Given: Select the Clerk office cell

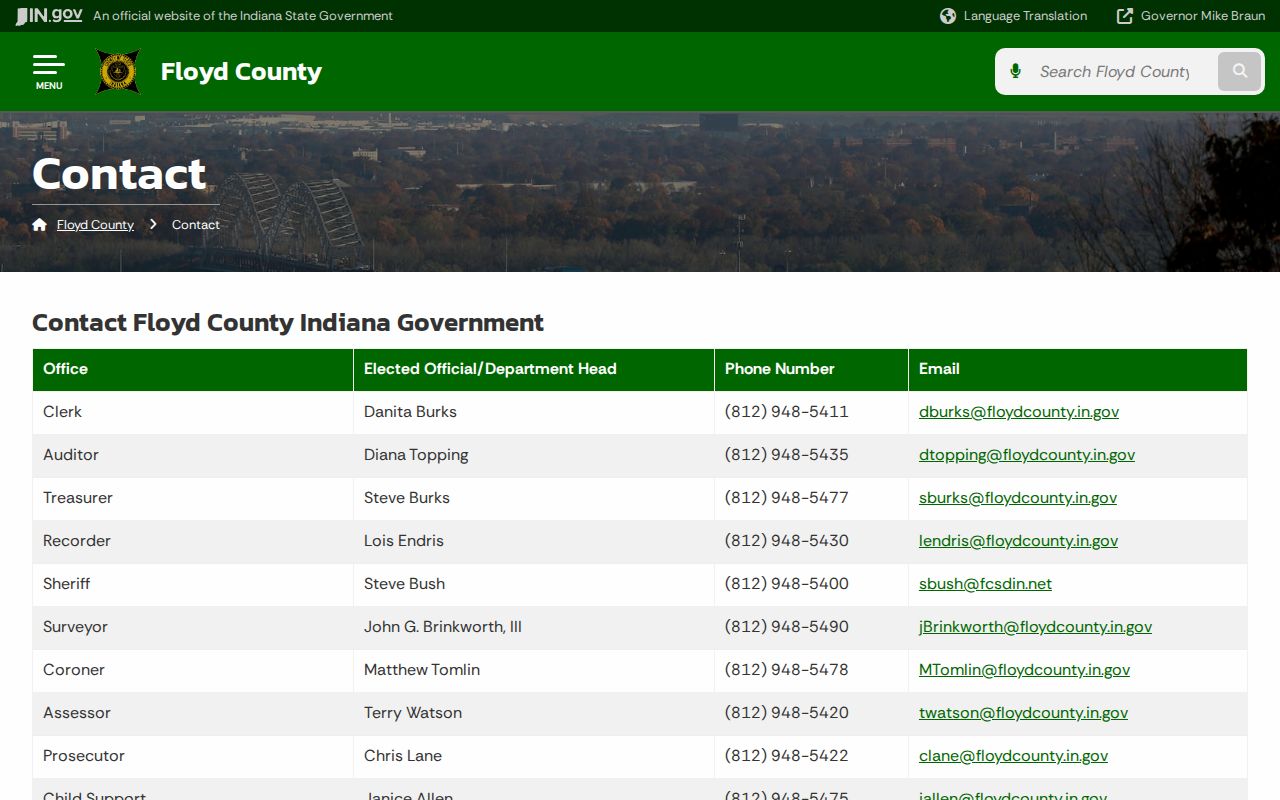Looking at the screenshot, I should (x=193, y=412).
